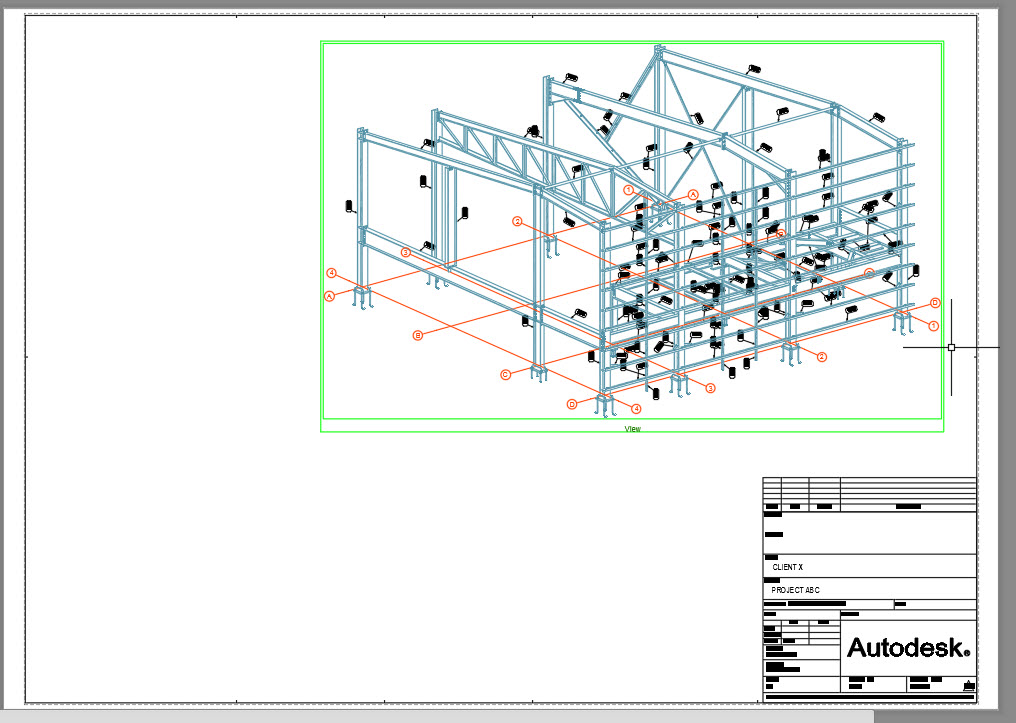
Task: Select left-end grid bubble C
Action: coord(505,374)
